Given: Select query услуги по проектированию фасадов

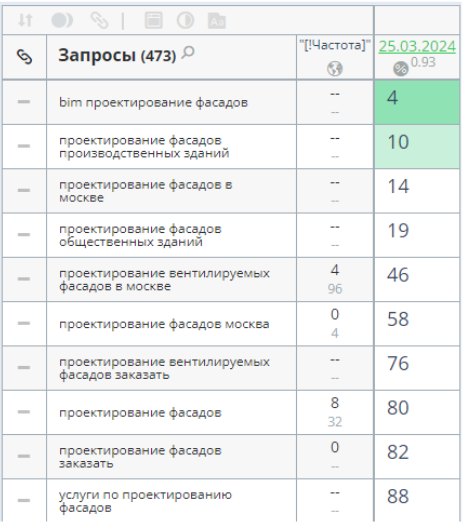Looking at the screenshot, I should pos(145,501).
